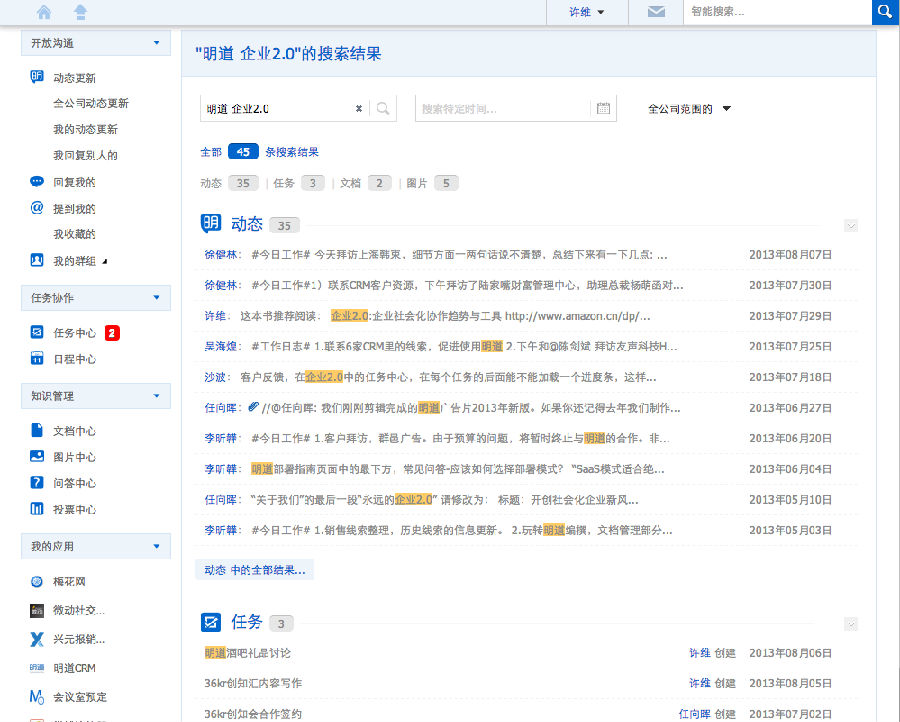The height and width of the screenshot is (722, 900).
Task: Click the calendar icon in date field
Action: click(603, 109)
